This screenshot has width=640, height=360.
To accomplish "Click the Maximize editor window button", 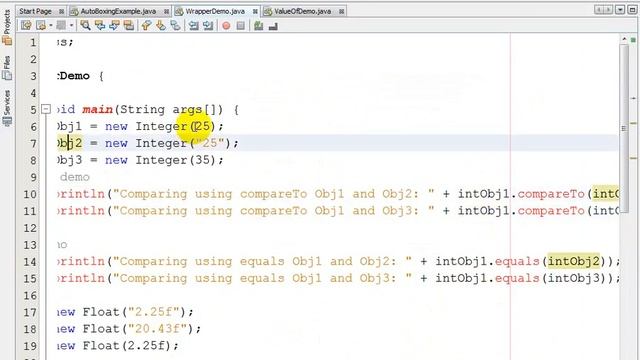I will tap(632, 9).
